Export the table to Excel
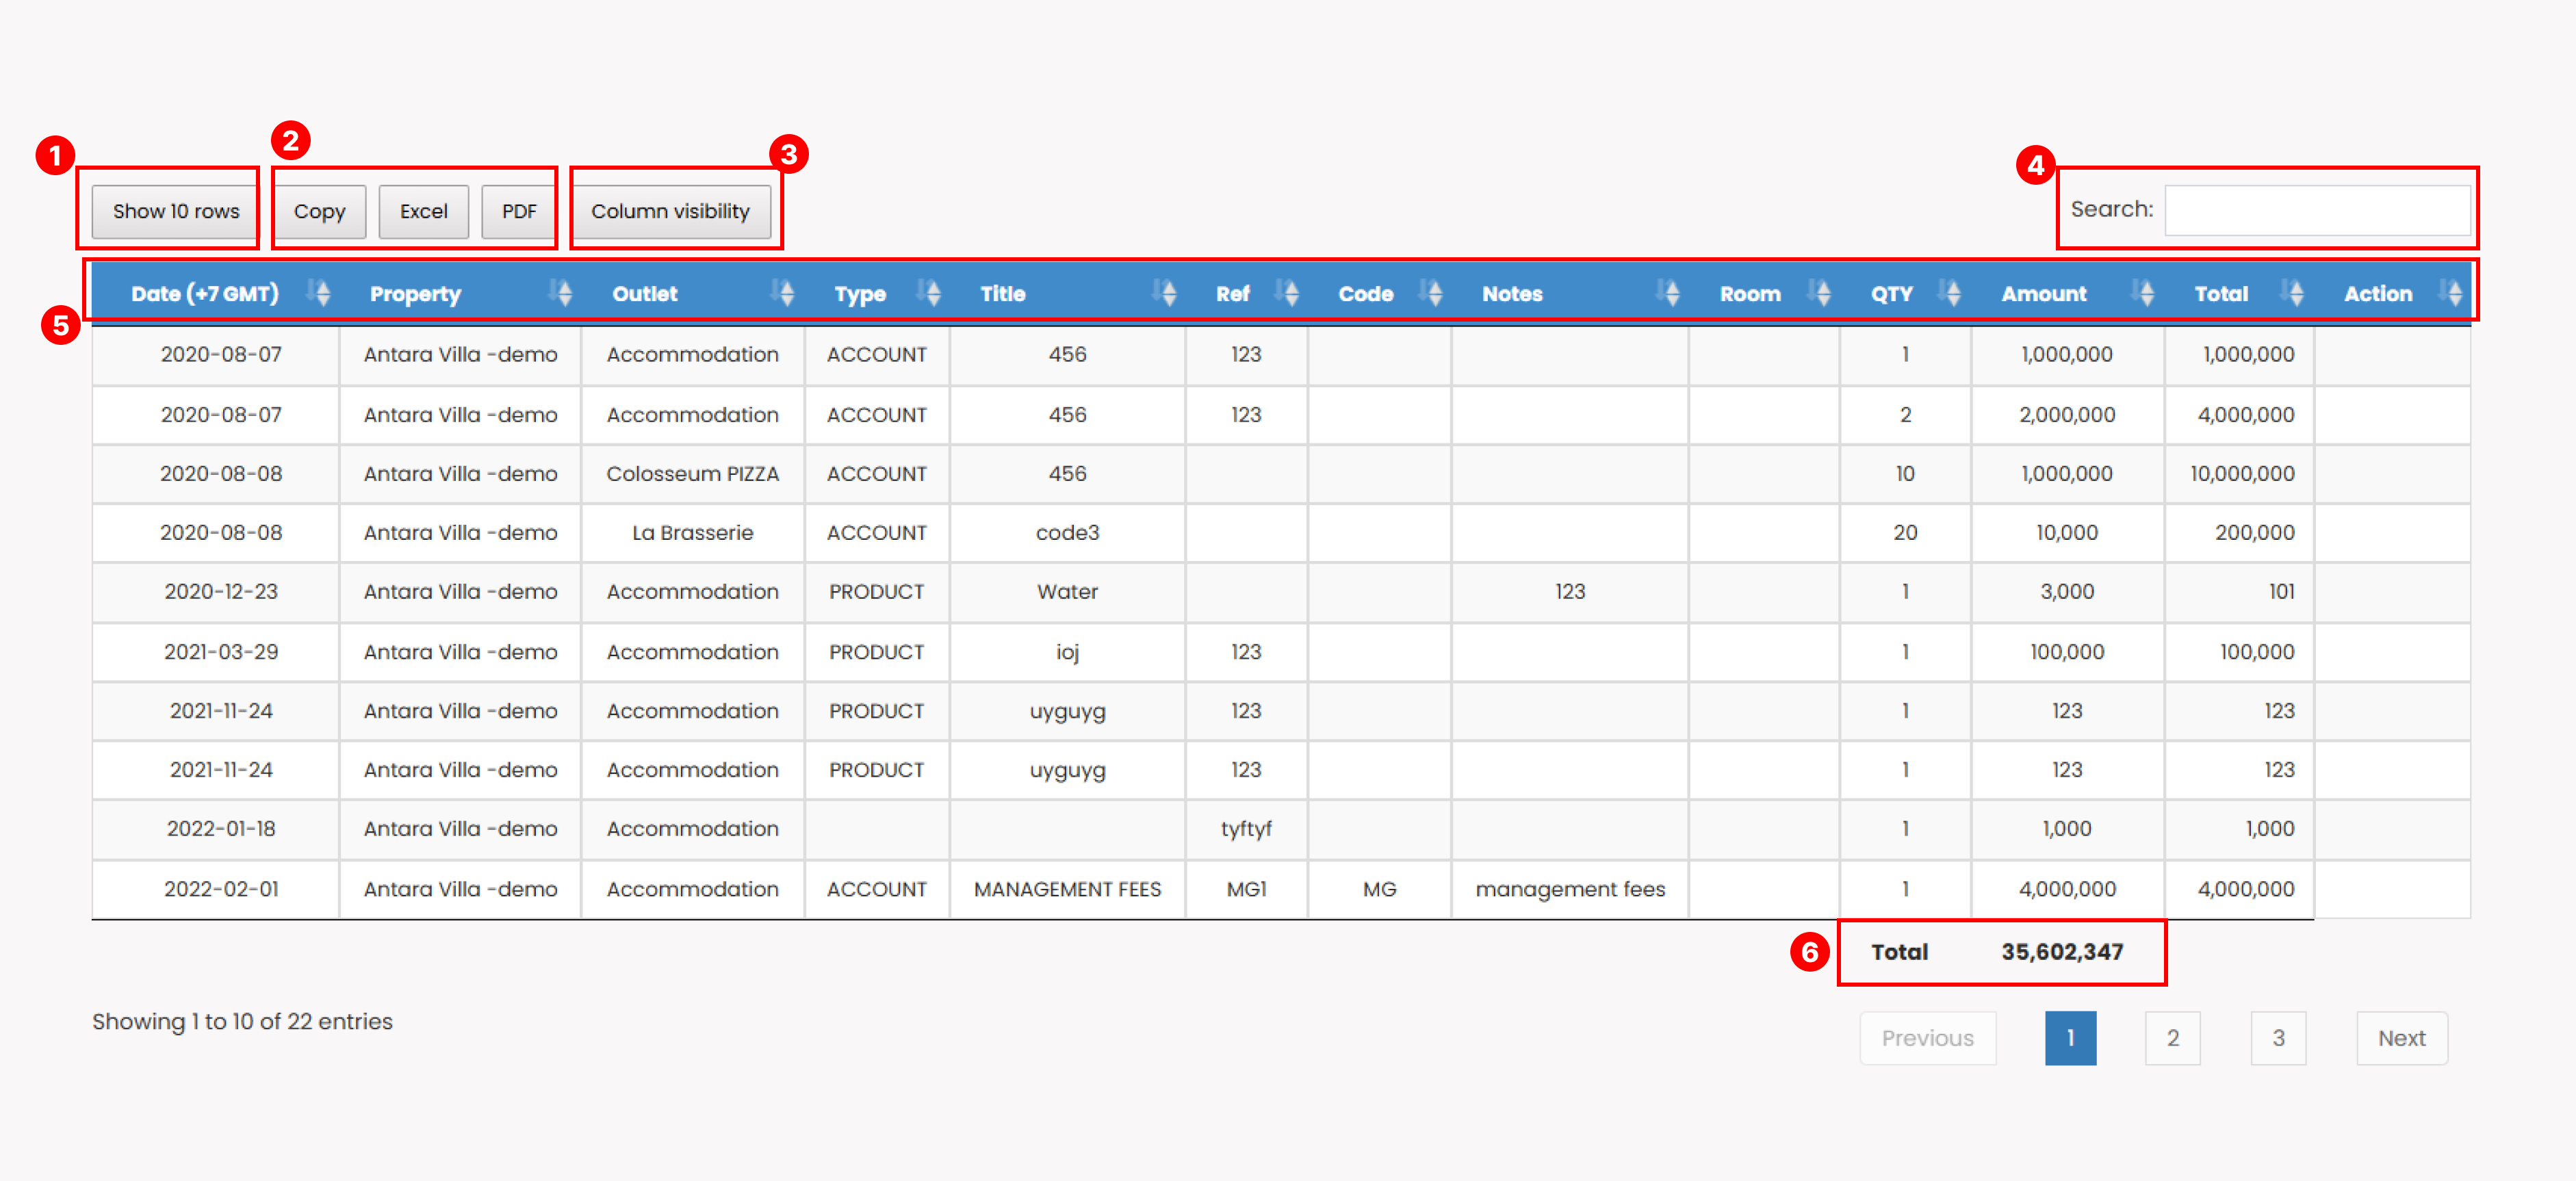2576x1181 pixels. tap(423, 211)
